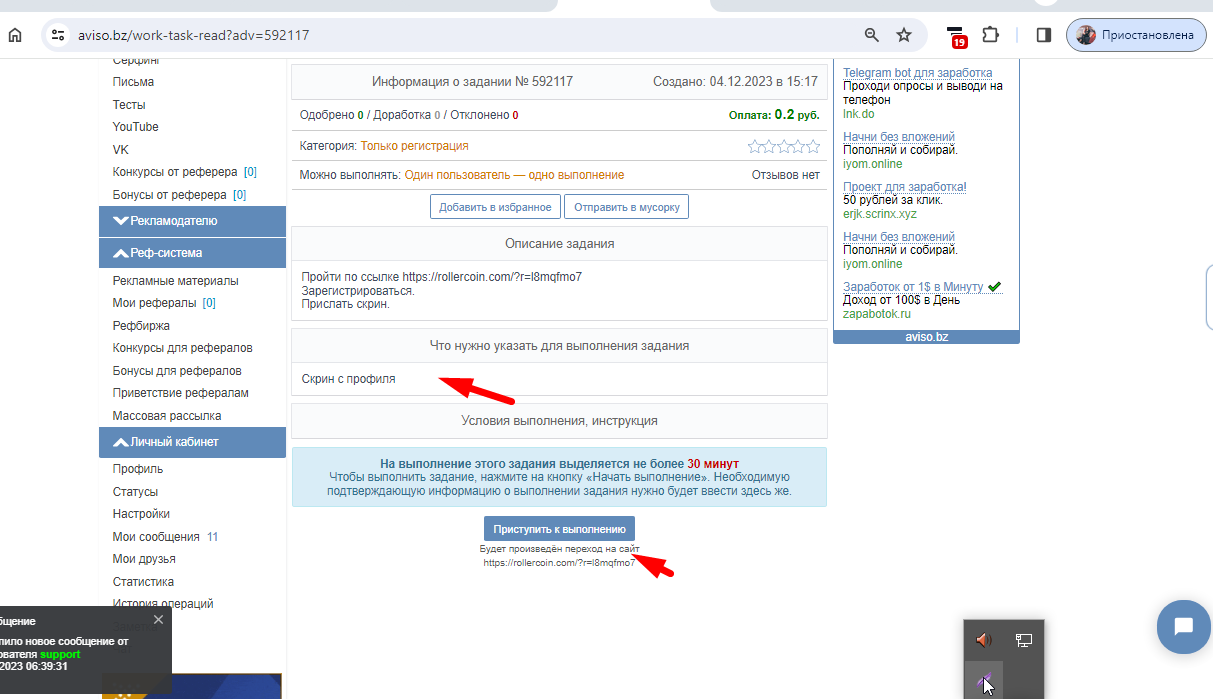Bookmark this page with the star icon
The image size is (1213, 699).
[x=904, y=35]
